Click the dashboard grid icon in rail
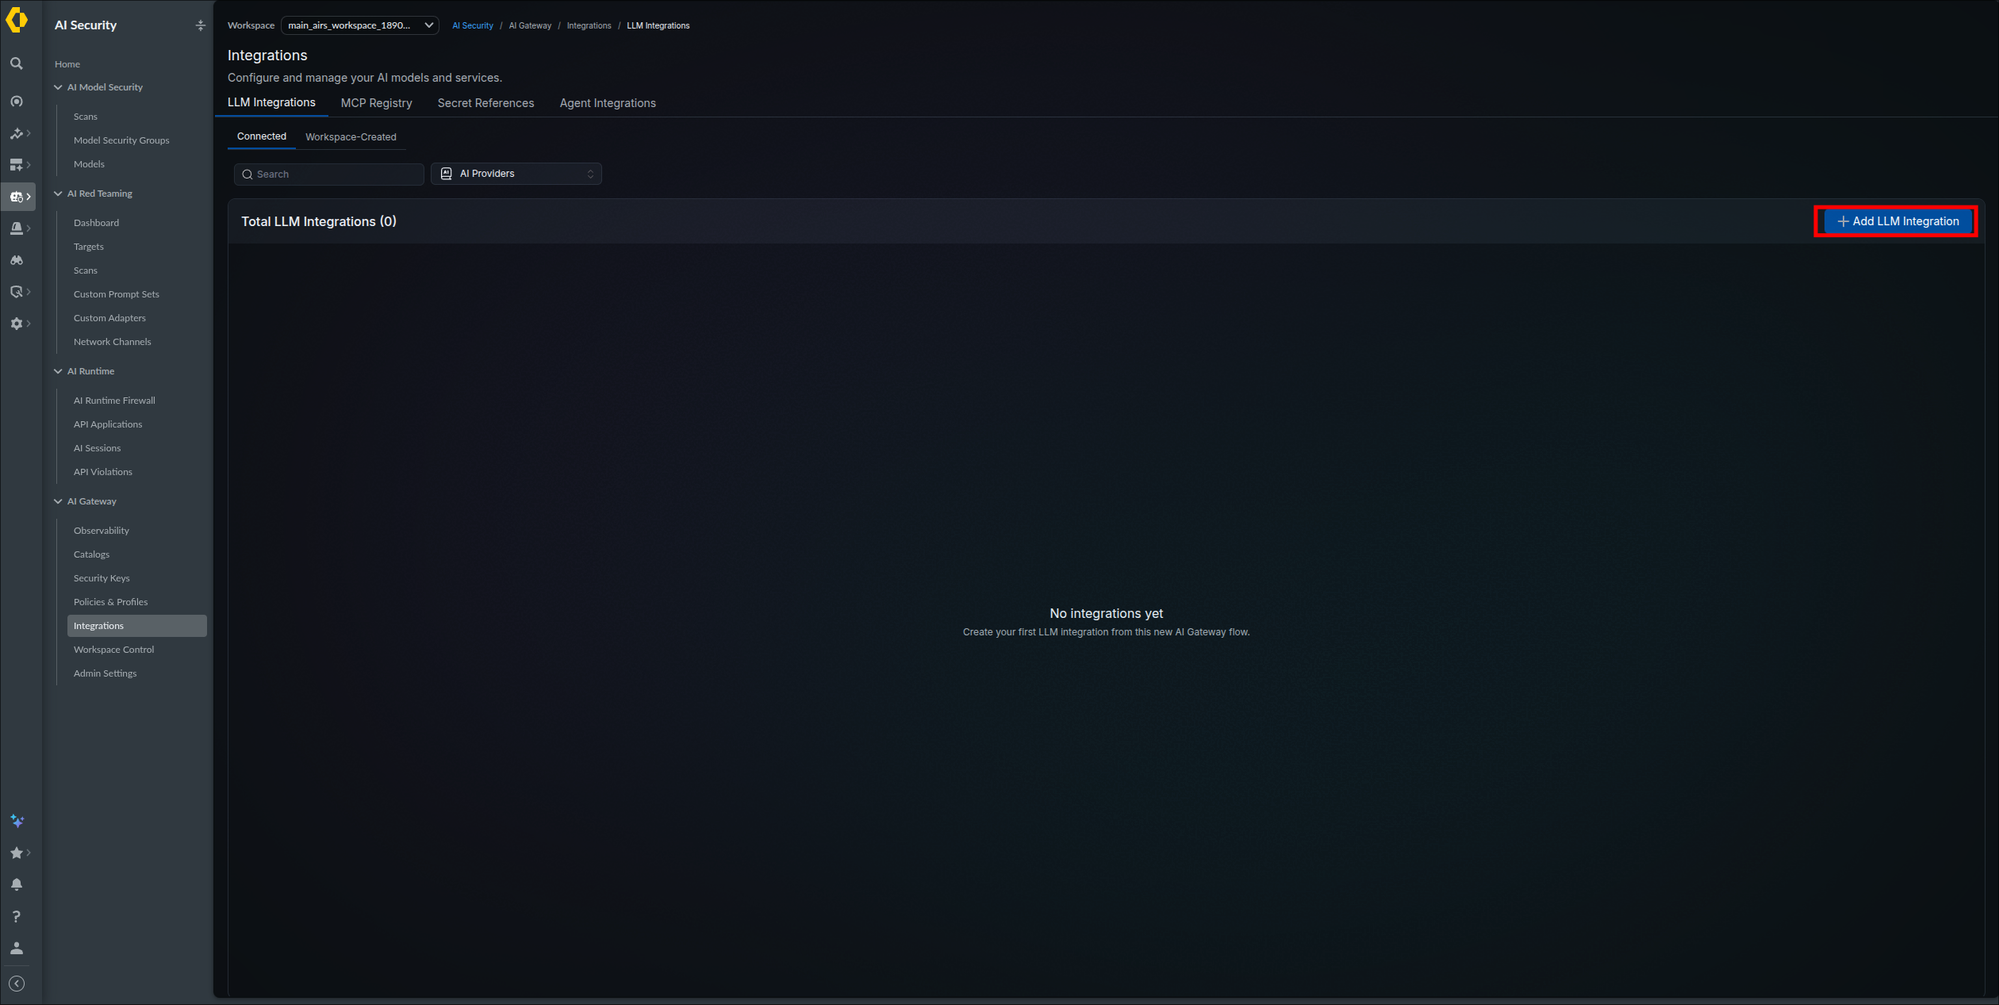 coord(17,165)
